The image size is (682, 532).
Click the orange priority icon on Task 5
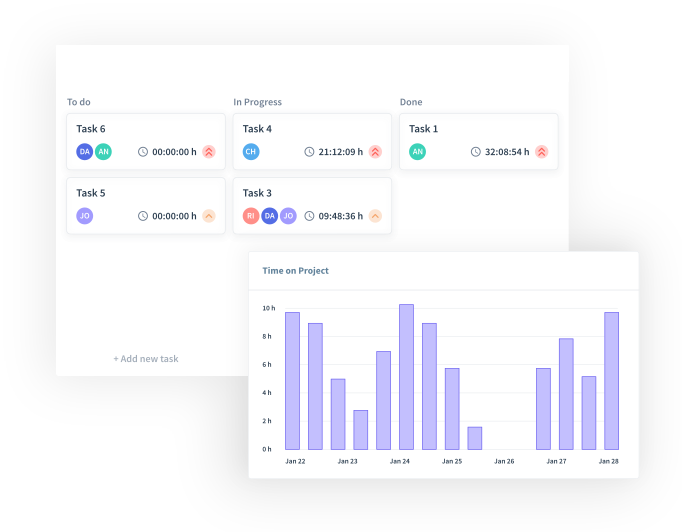pyautogui.click(x=209, y=216)
